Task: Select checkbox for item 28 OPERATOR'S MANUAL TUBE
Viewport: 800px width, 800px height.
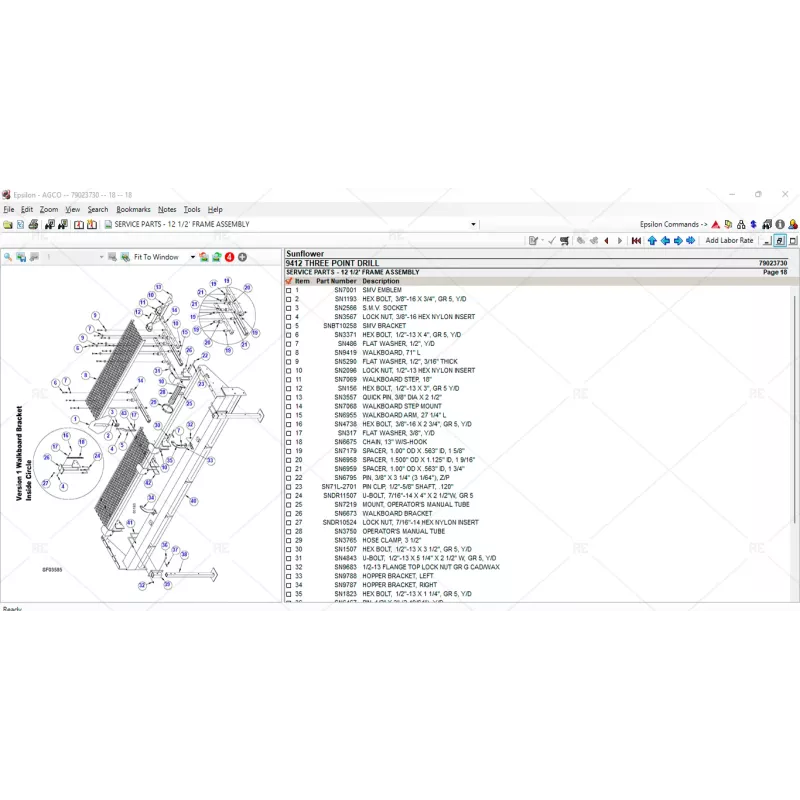Action: (290, 531)
